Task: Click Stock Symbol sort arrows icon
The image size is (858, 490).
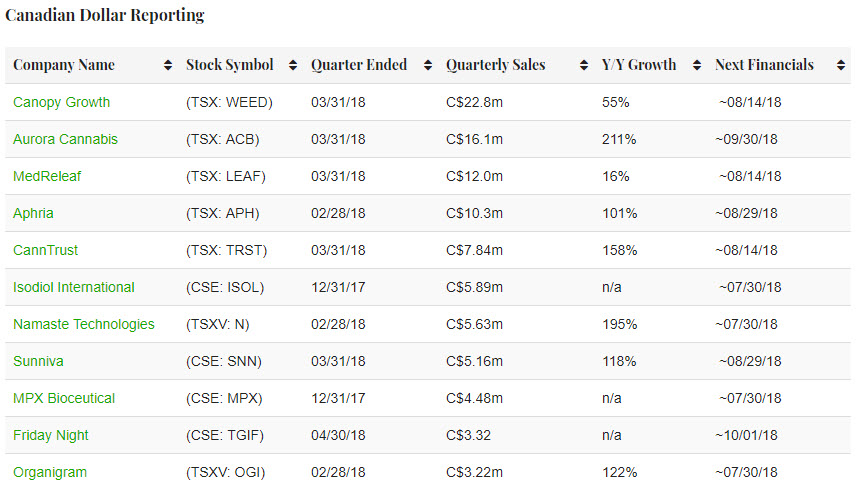Action: tap(293, 65)
